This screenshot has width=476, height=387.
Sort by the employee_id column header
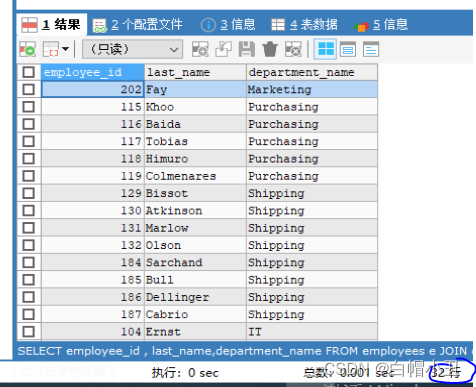click(x=93, y=72)
